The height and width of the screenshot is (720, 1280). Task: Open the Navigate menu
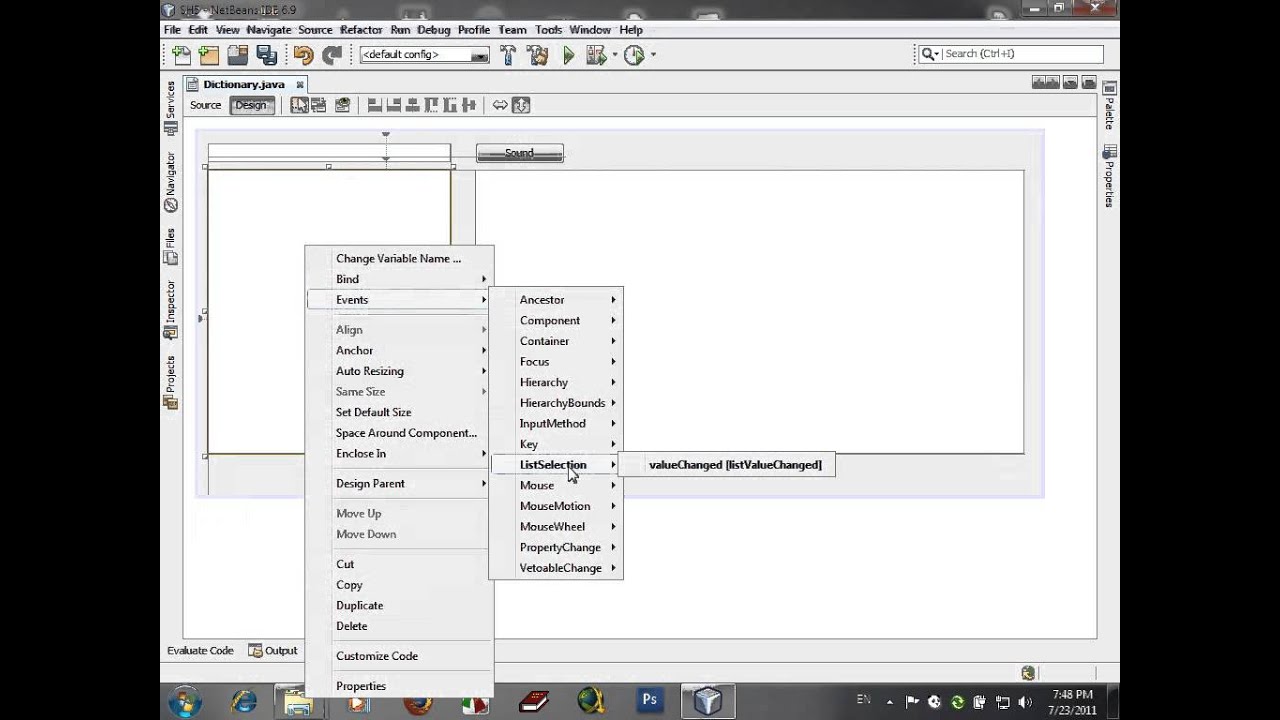point(268,30)
